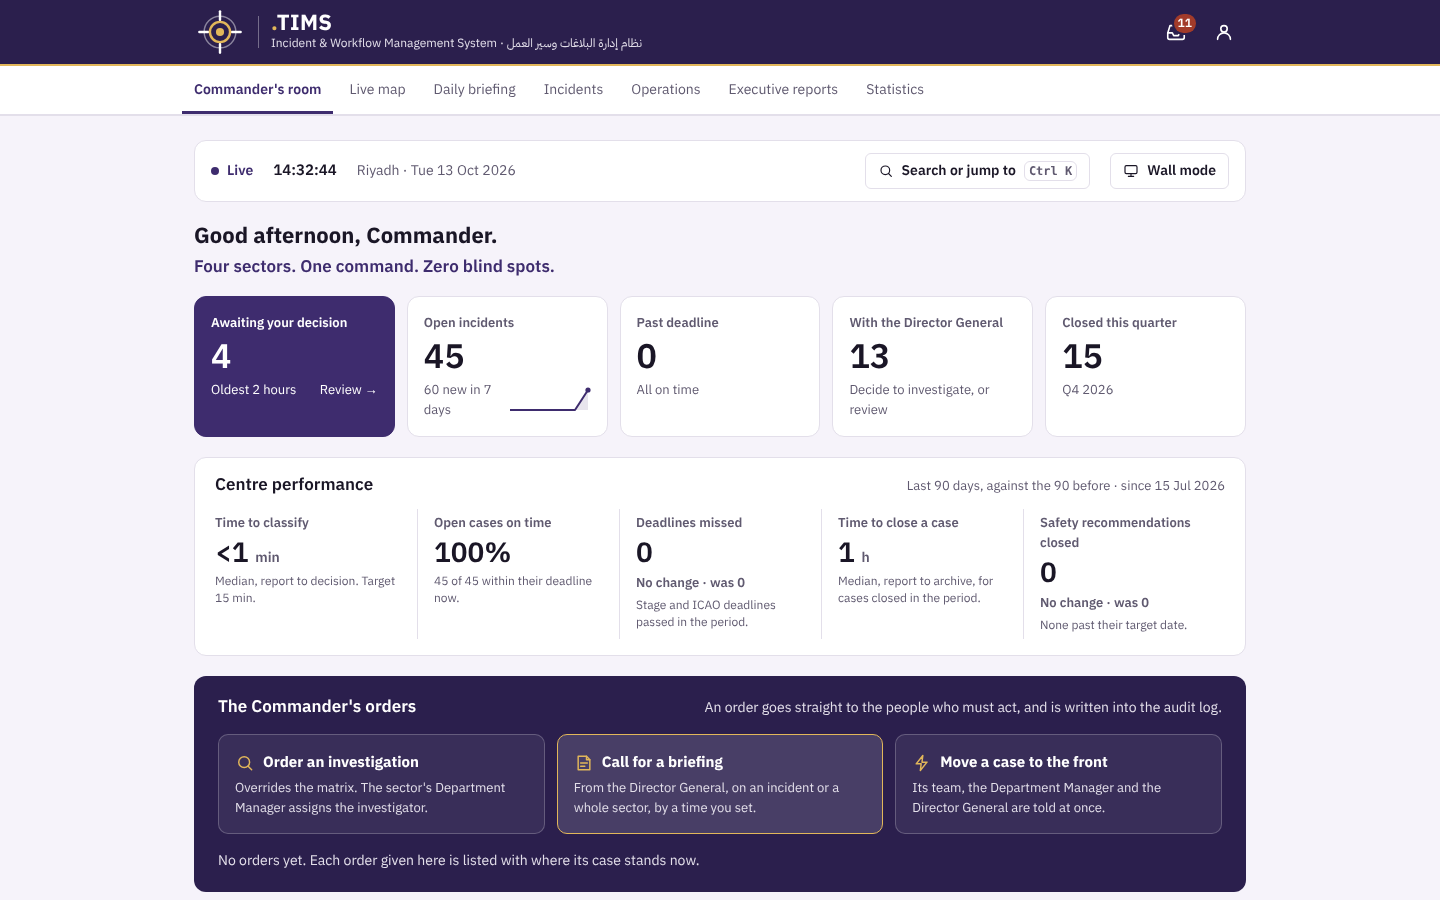The image size is (1440, 900).
Task: Open the Executive reports tab
Action: coord(783,90)
